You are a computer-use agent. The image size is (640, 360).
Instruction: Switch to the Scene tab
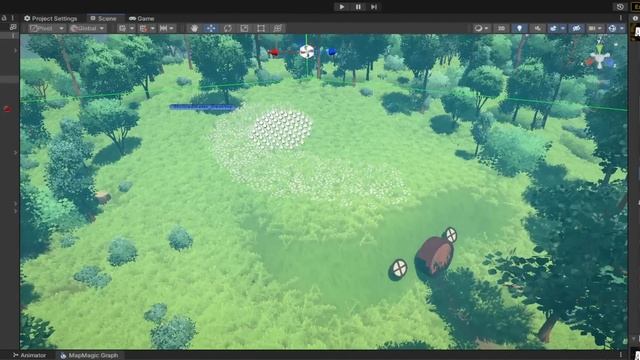pos(103,18)
